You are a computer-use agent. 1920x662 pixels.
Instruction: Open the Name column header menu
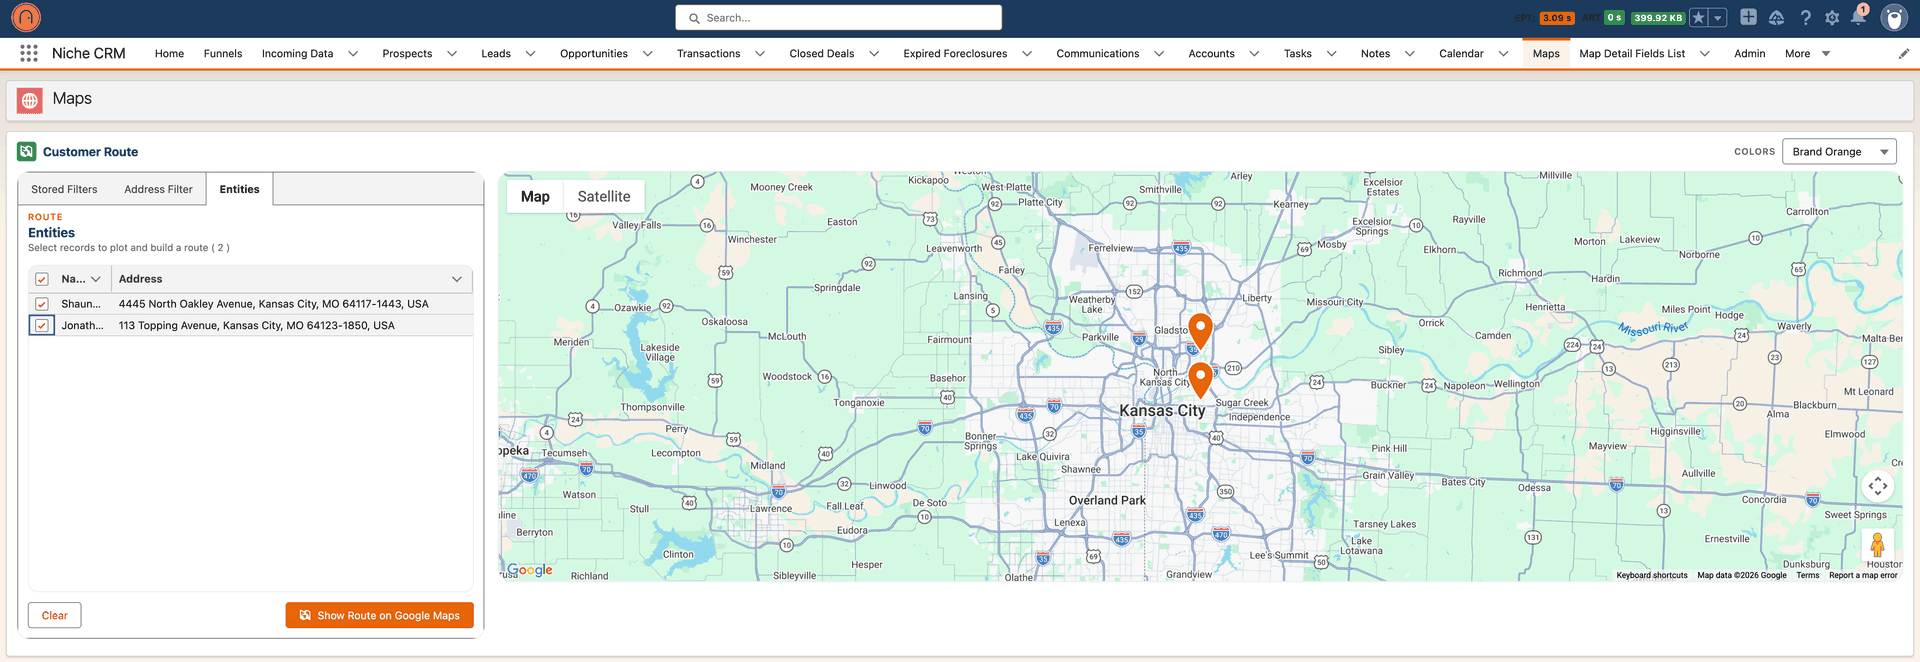coord(96,279)
